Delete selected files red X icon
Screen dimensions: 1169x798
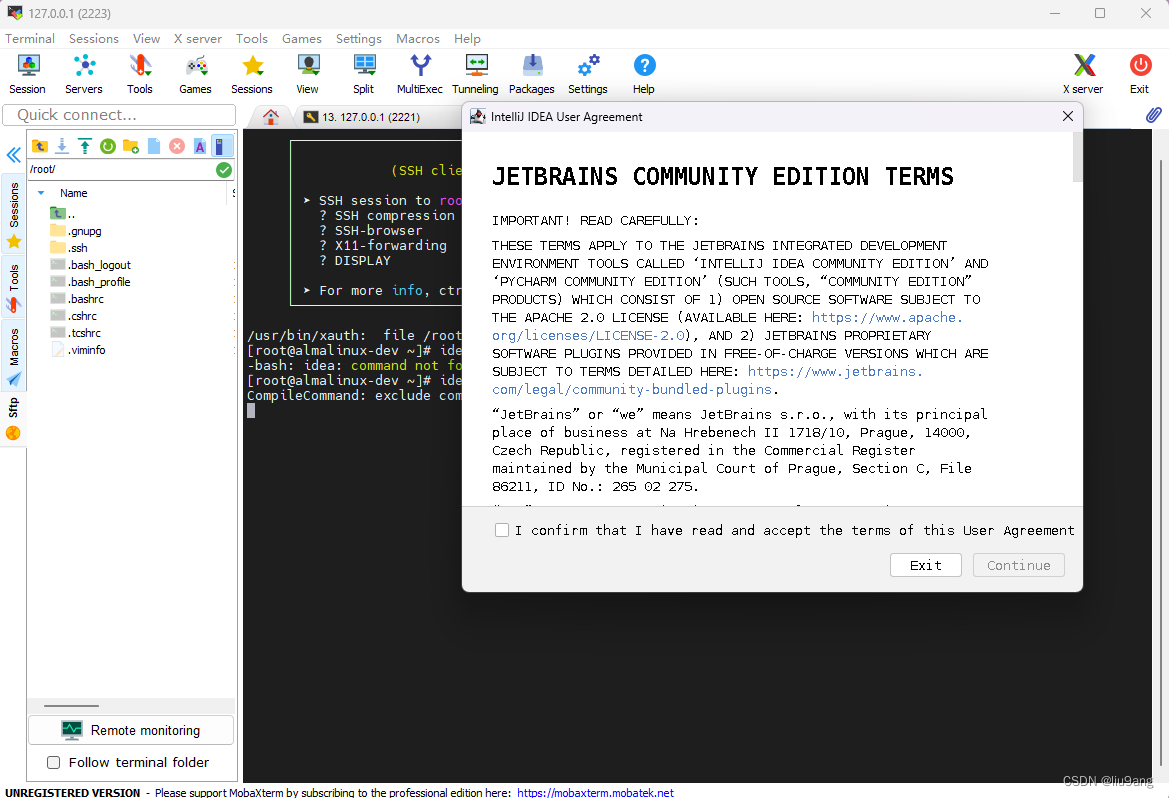pos(177,146)
